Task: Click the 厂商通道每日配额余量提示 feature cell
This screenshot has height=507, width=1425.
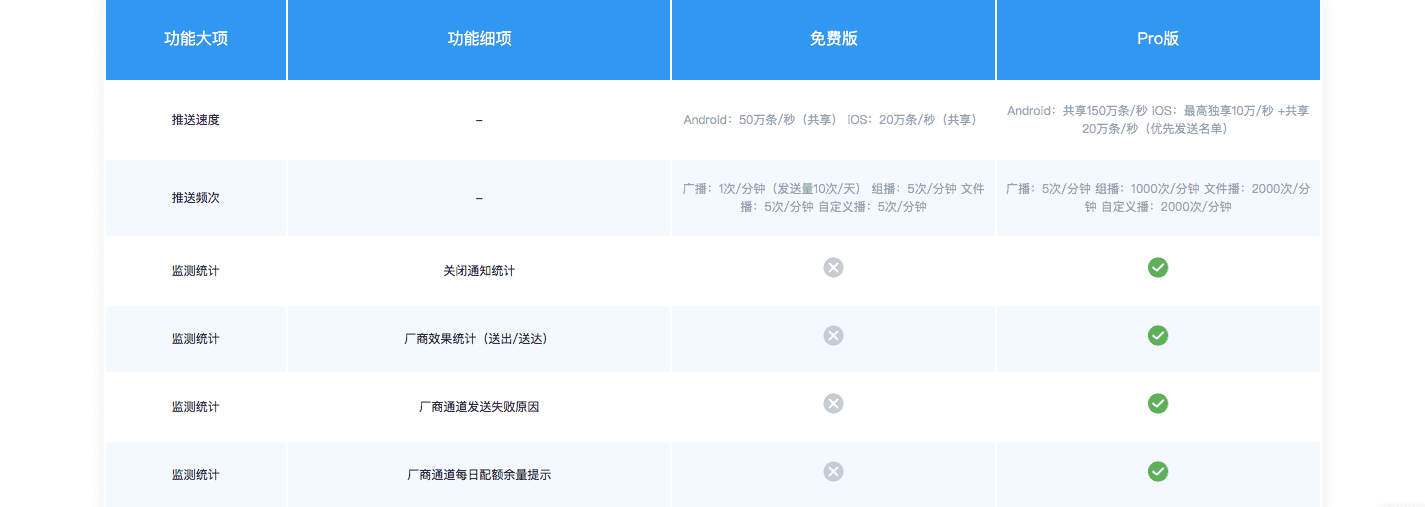Action: click(479, 475)
